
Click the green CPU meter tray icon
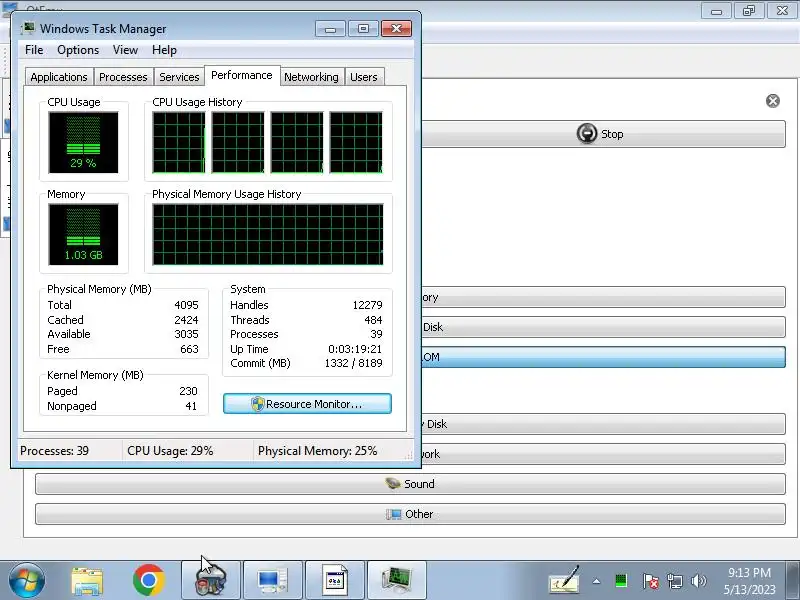pos(621,581)
